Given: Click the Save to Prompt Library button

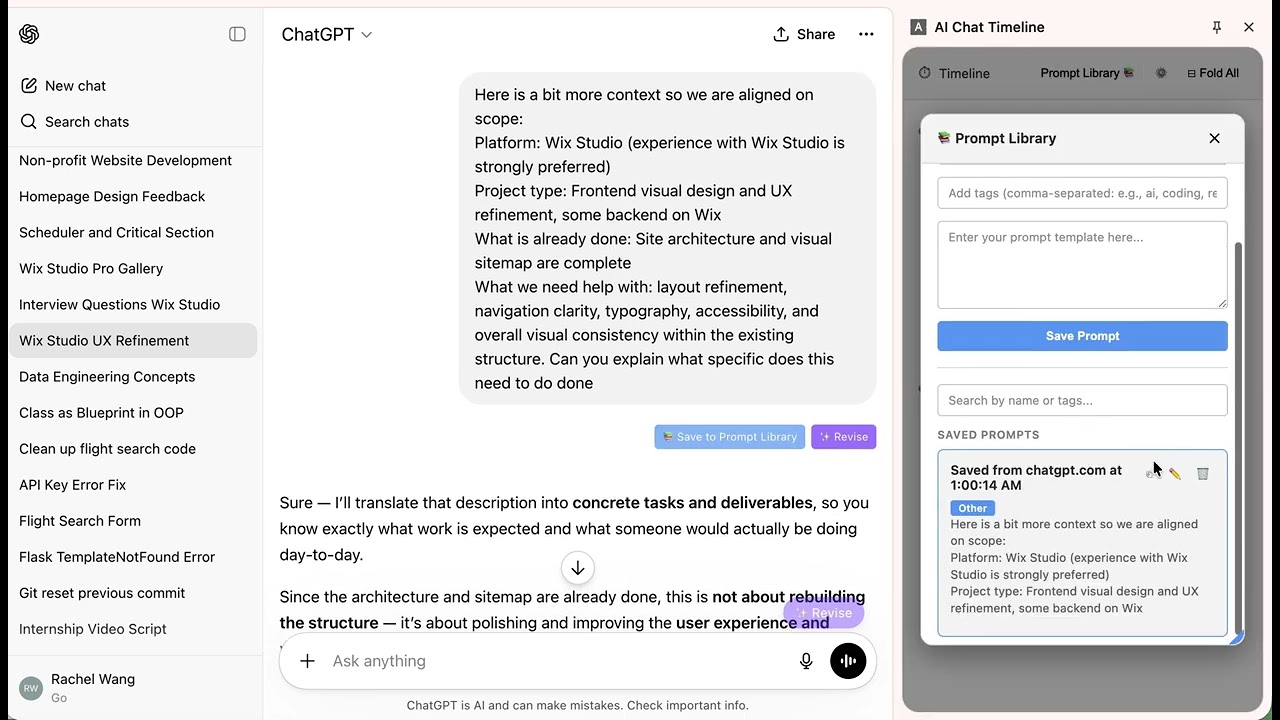Looking at the screenshot, I should click(x=730, y=437).
